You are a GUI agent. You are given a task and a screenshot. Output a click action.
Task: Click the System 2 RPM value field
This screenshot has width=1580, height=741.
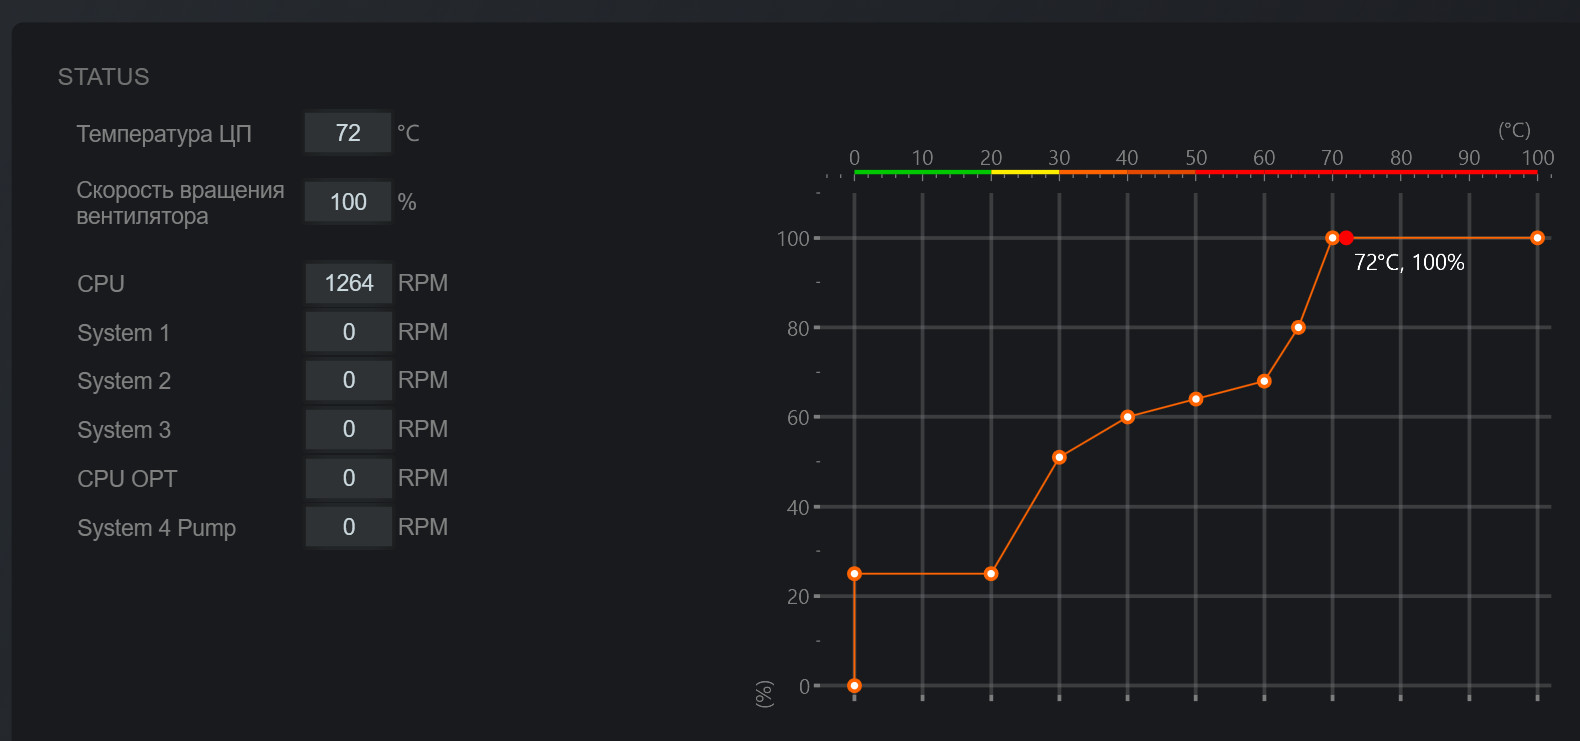tap(348, 380)
